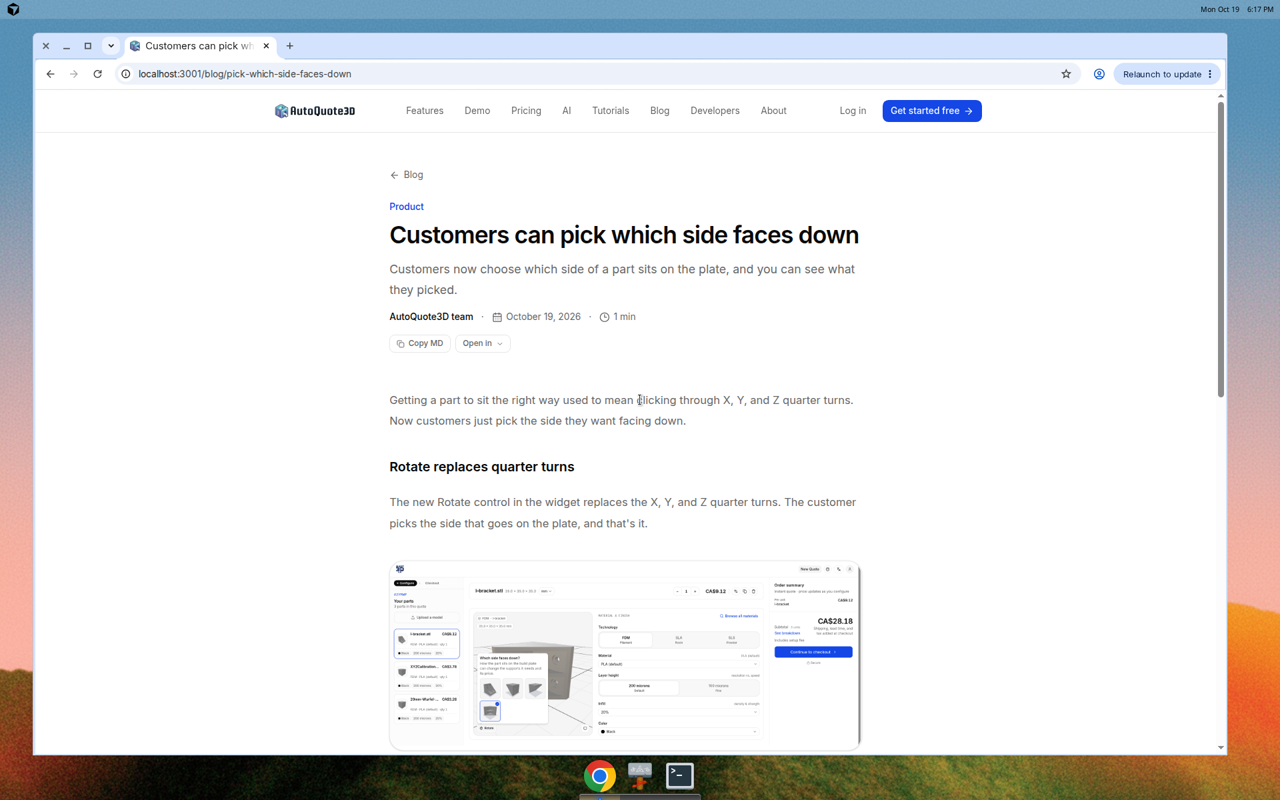This screenshot has width=1280, height=800.
Task: Click the AutoQuote3D team author text
Action: coord(431,317)
